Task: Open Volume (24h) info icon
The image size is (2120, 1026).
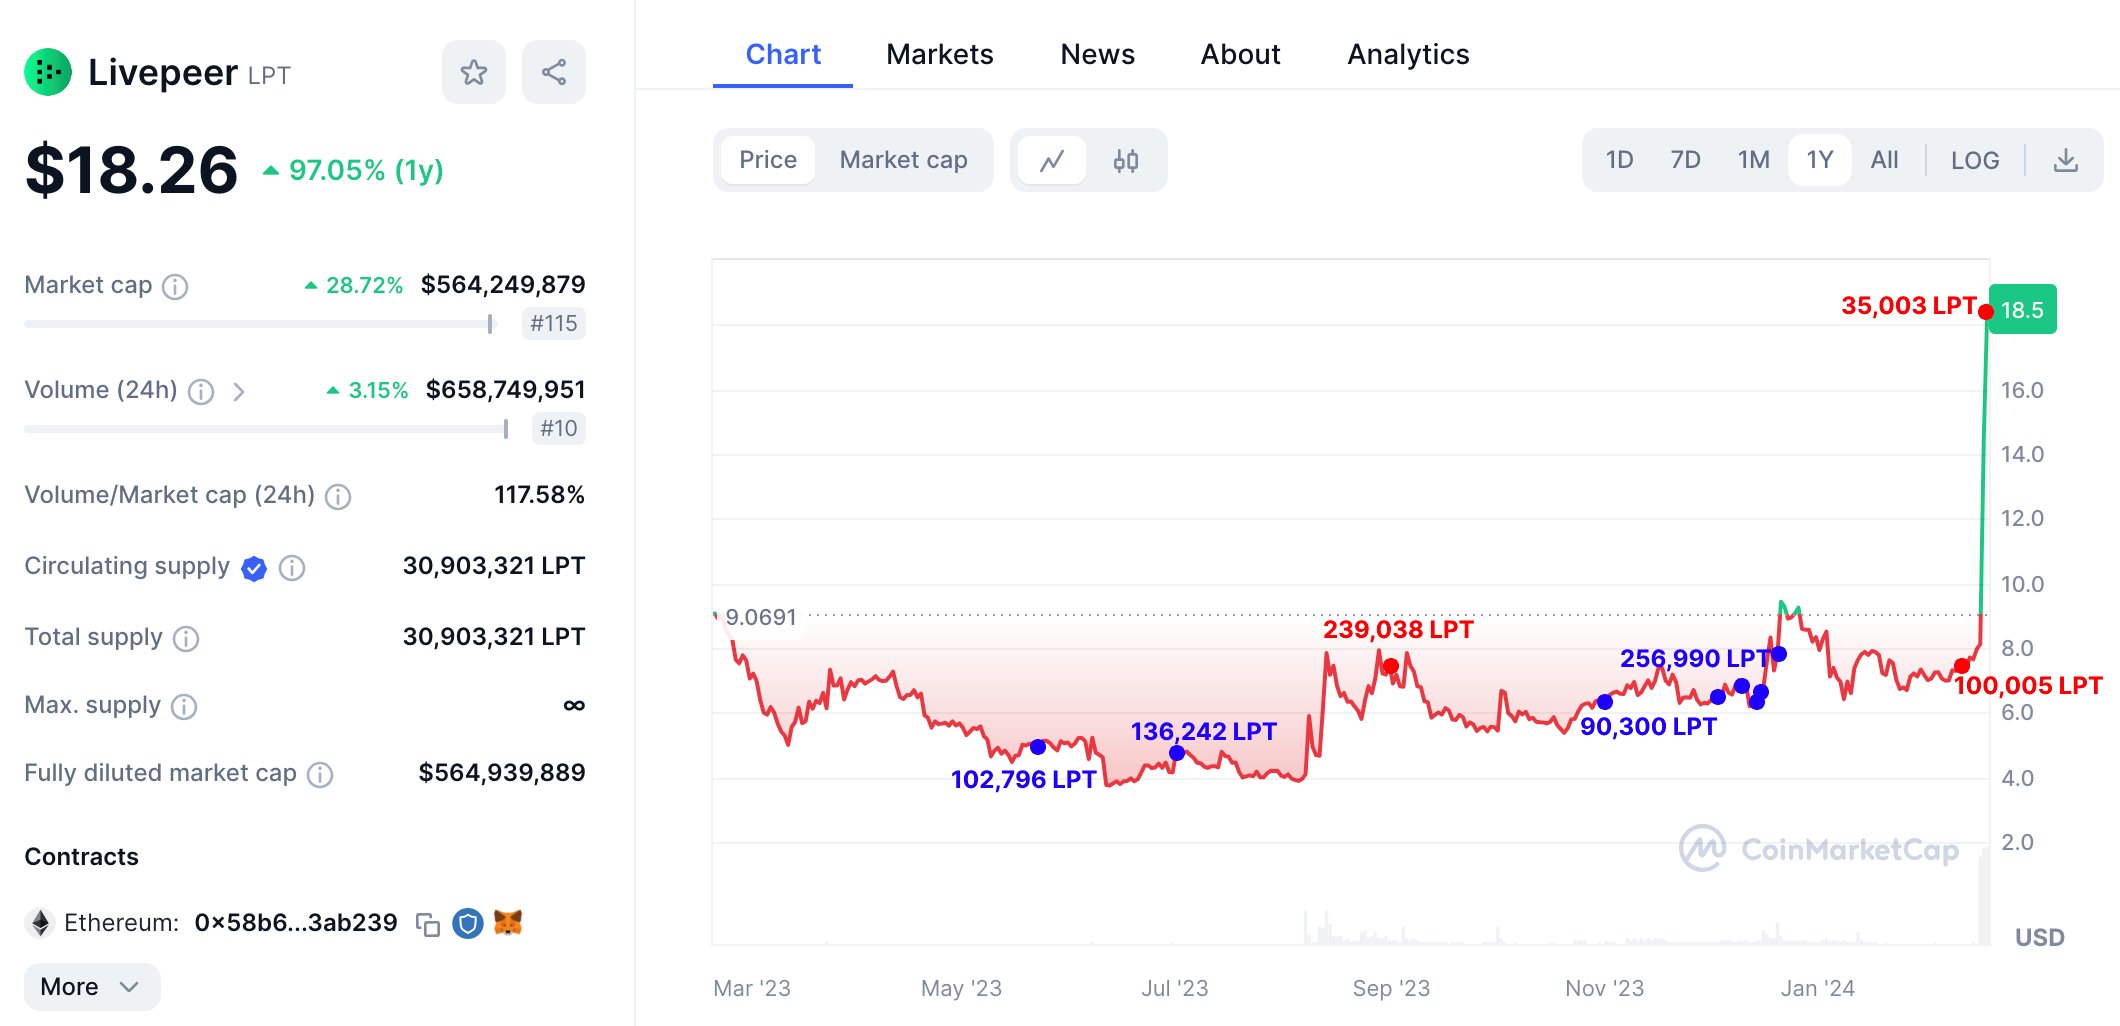Action: pos(201,391)
